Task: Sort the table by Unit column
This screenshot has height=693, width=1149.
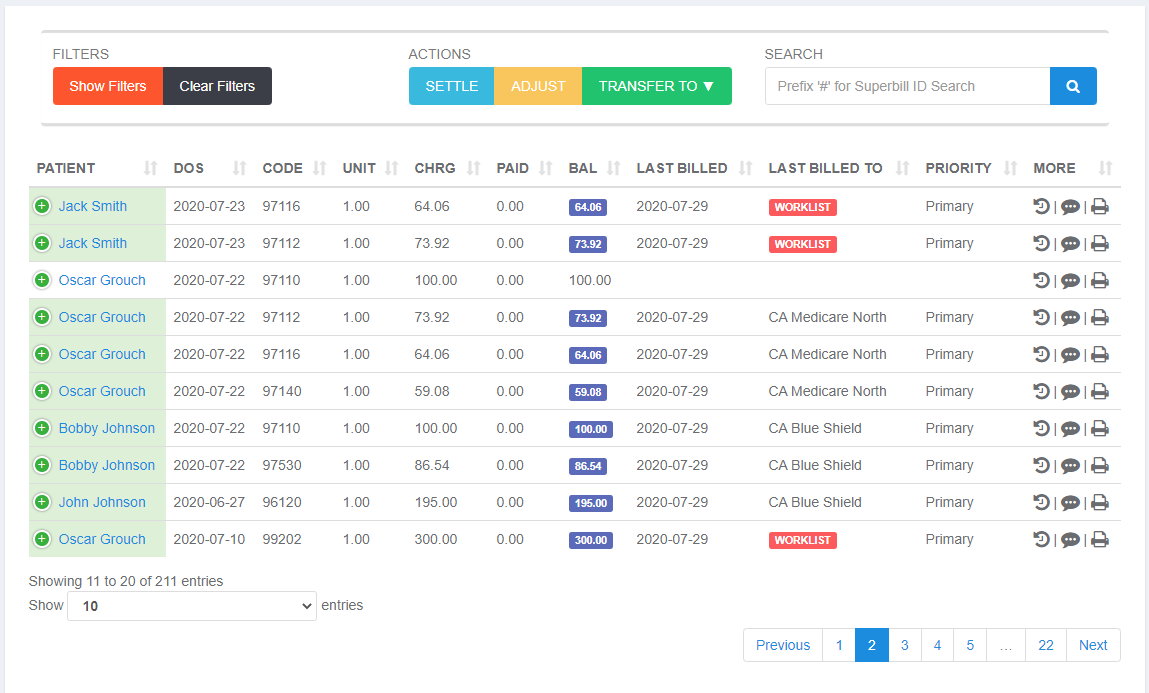Action: [x=370, y=168]
